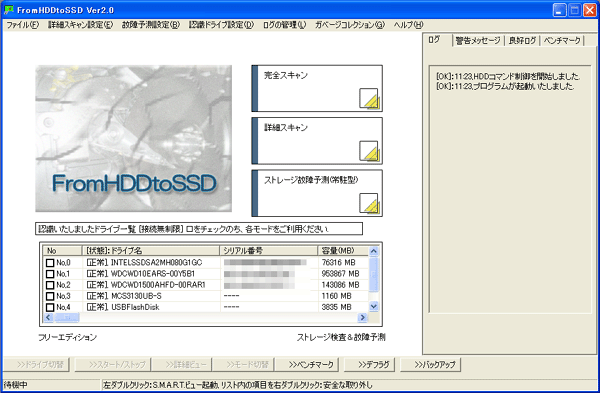Click the [状態]:ドライブ名 column header
The height and width of the screenshot is (393, 600).
click(x=151, y=251)
